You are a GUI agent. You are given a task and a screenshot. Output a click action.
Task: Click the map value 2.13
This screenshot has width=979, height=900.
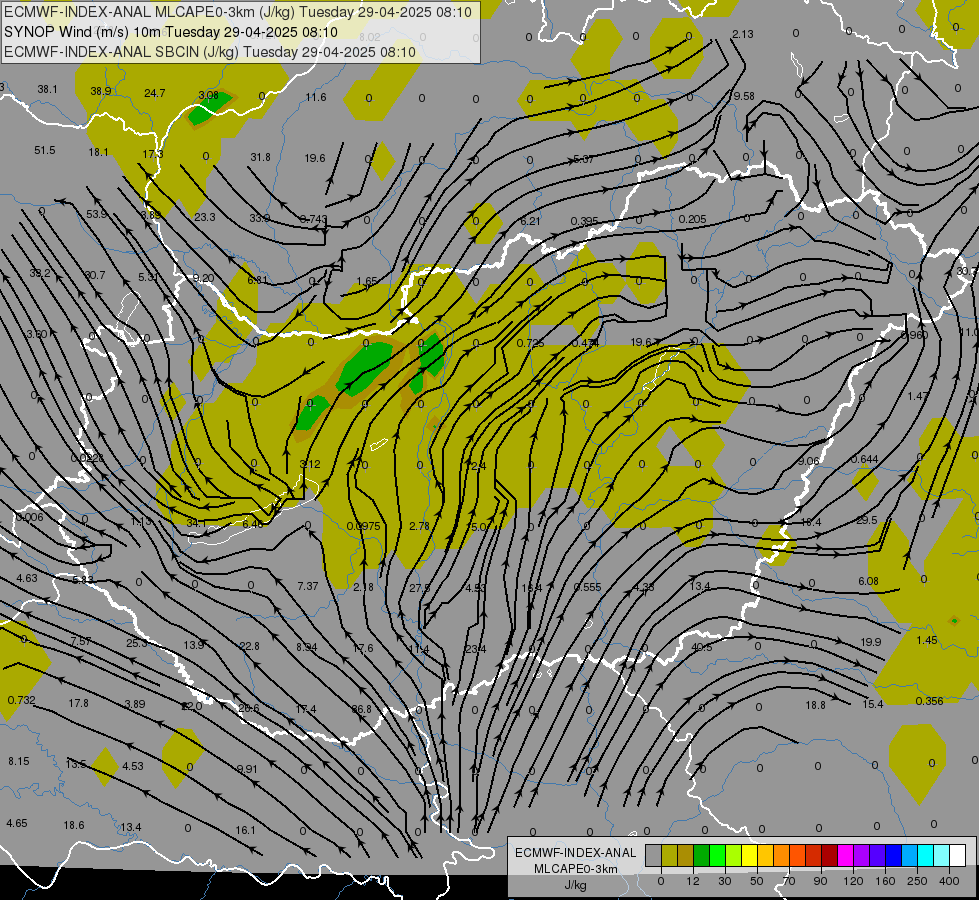[x=742, y=34]
